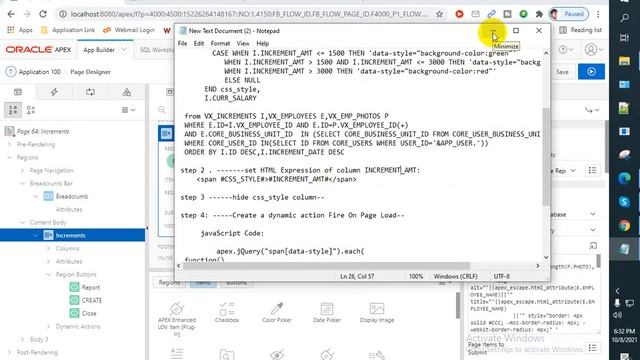This screenshot has width=640, height=360.
Task: Select Close button in tree
Action: click(x=89, y=313)
